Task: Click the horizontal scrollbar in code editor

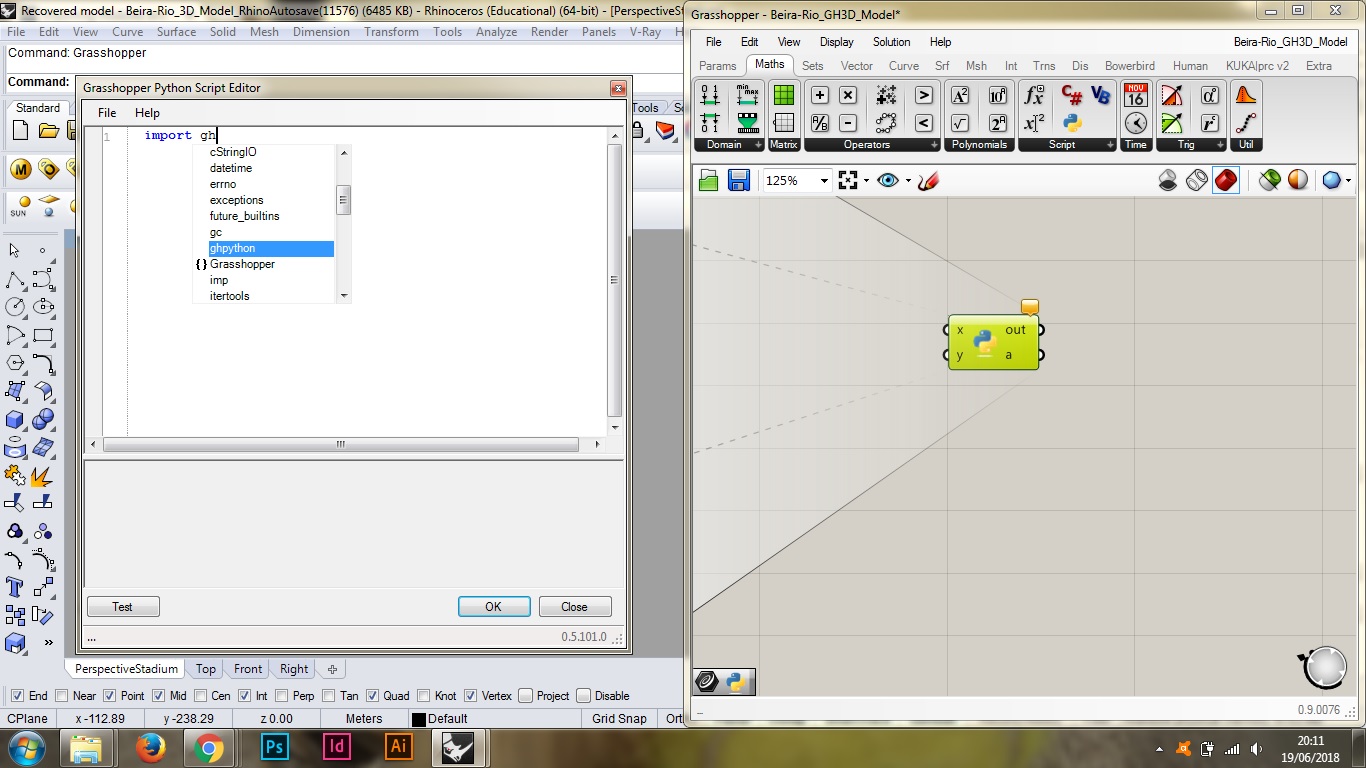Action: coord(340,444)
